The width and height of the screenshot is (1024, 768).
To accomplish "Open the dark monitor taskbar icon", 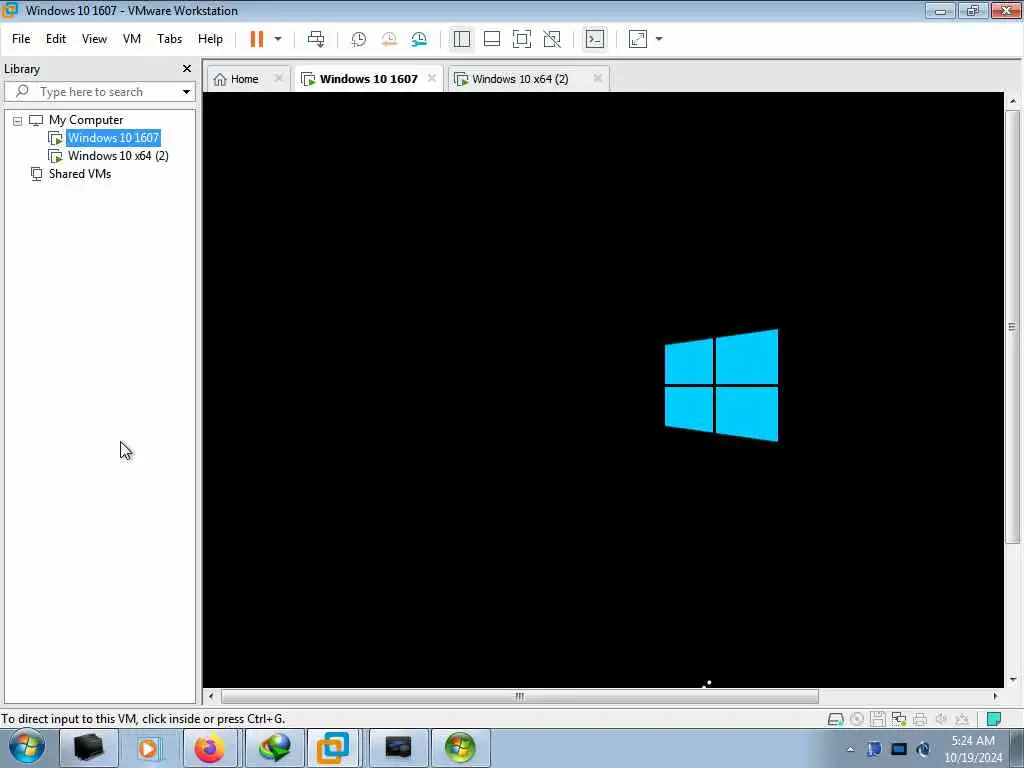I will (398, 748).
